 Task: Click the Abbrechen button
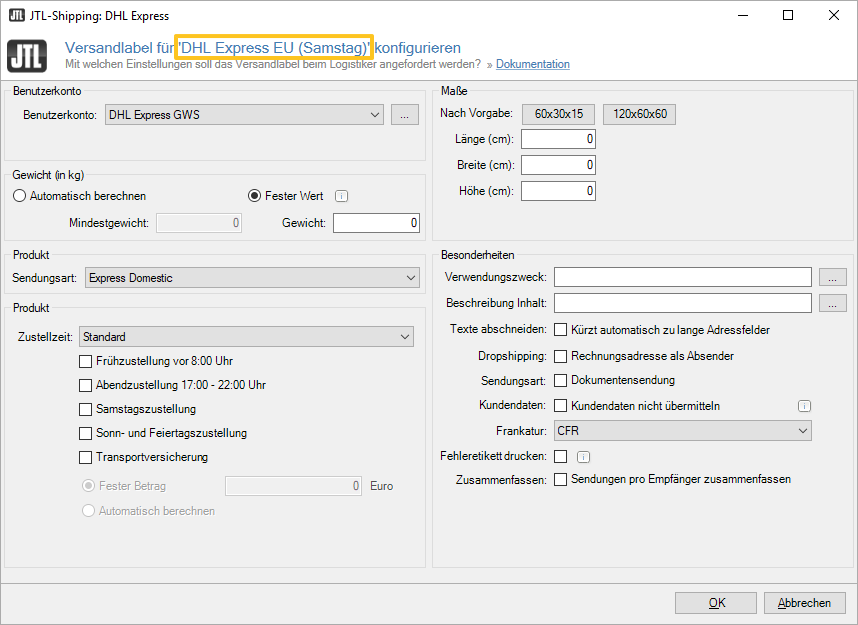pos(804,603)
